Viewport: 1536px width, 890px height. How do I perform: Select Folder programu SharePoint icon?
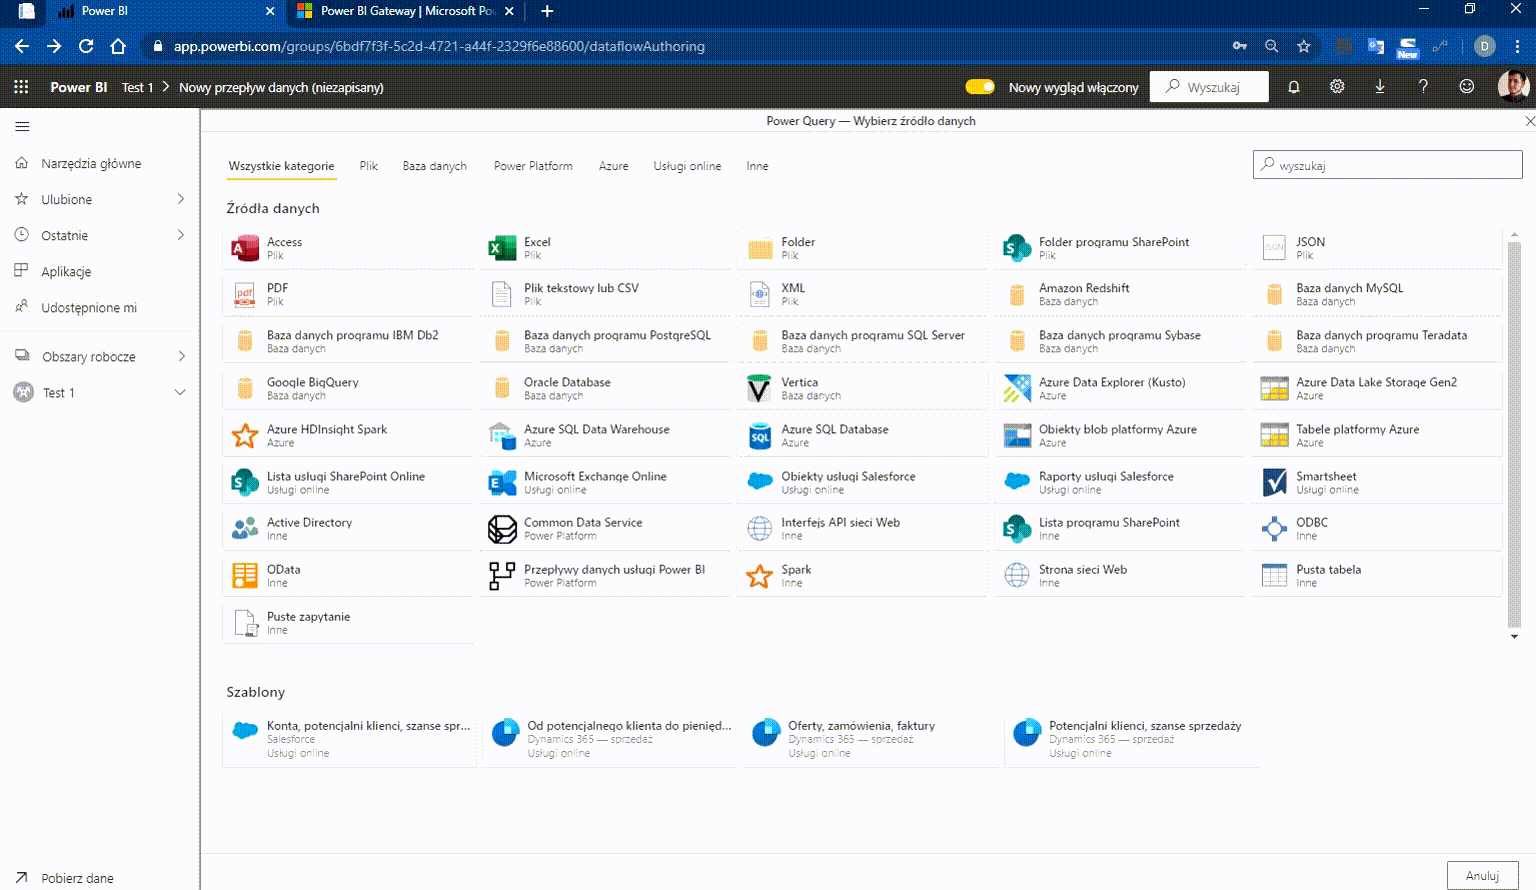coord(1017,248)
